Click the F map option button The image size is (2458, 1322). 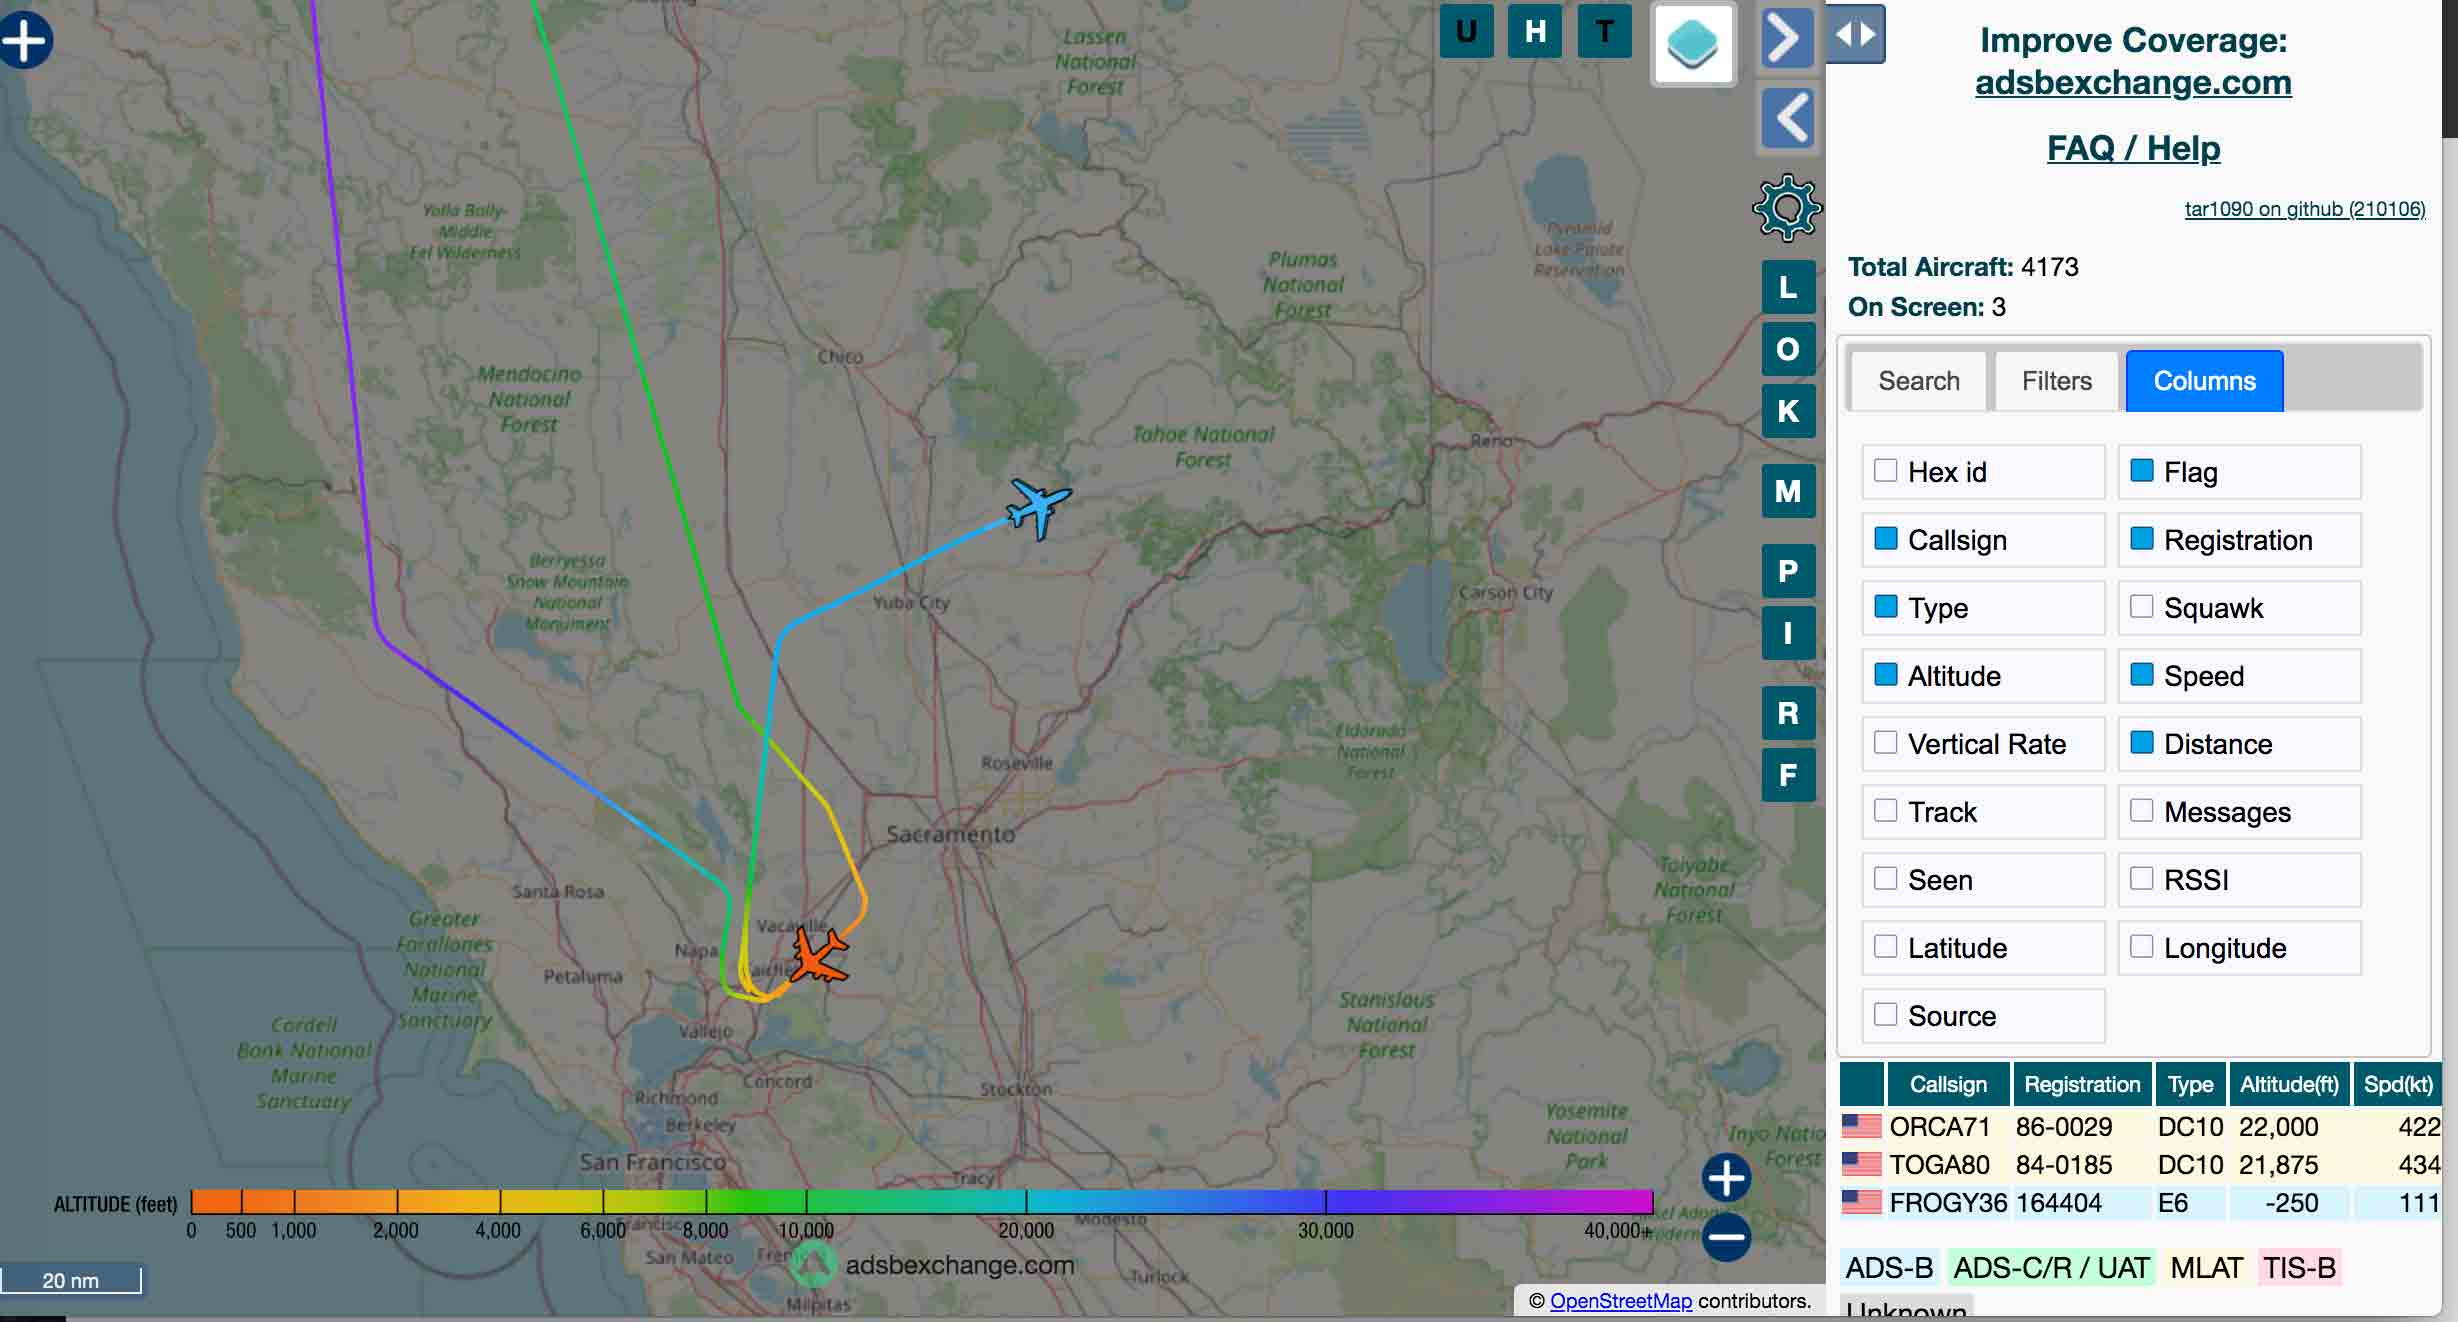pos(1788,775)
